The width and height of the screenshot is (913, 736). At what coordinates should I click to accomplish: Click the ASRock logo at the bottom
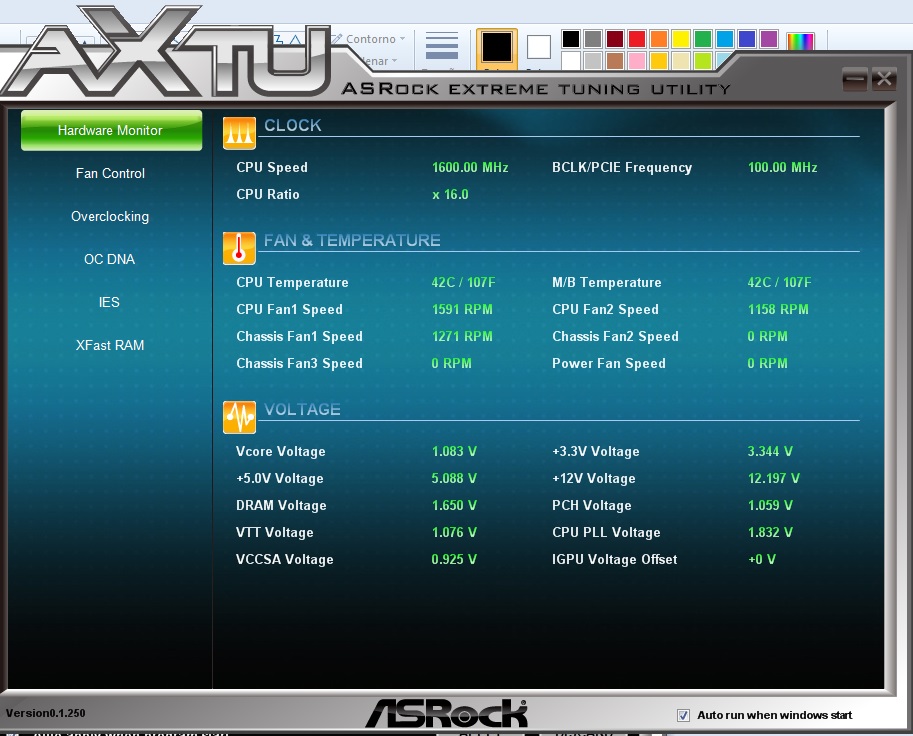446,712
